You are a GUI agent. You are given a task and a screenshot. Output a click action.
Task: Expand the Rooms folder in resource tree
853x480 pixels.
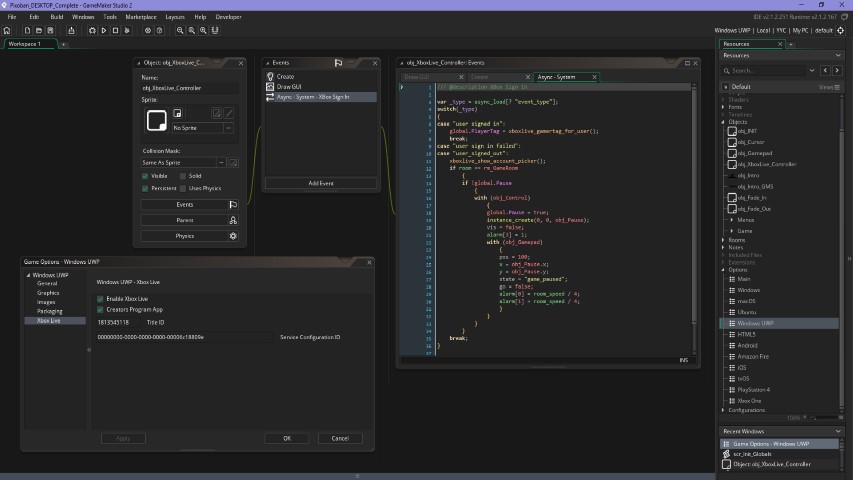(724, 240)
